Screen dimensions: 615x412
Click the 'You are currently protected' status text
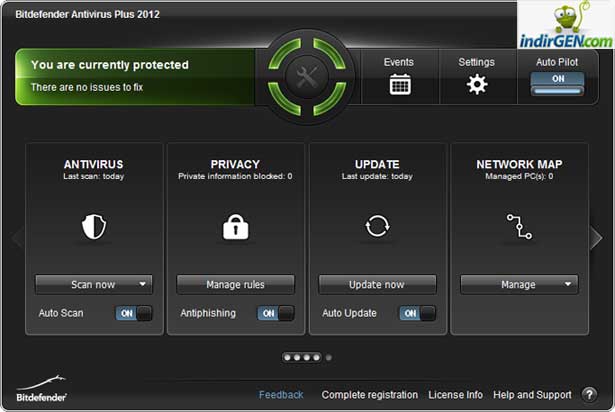click(x=110, y=65)
